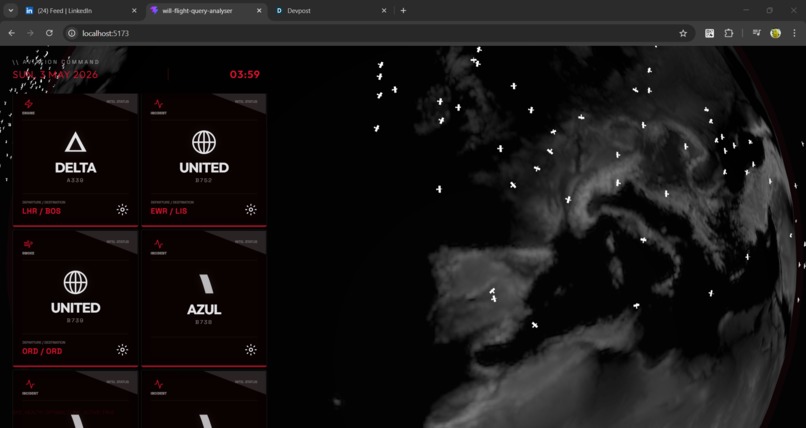
Task: Open the Chrome extensions puzzle icon
Action: click(x=728, y=33)
